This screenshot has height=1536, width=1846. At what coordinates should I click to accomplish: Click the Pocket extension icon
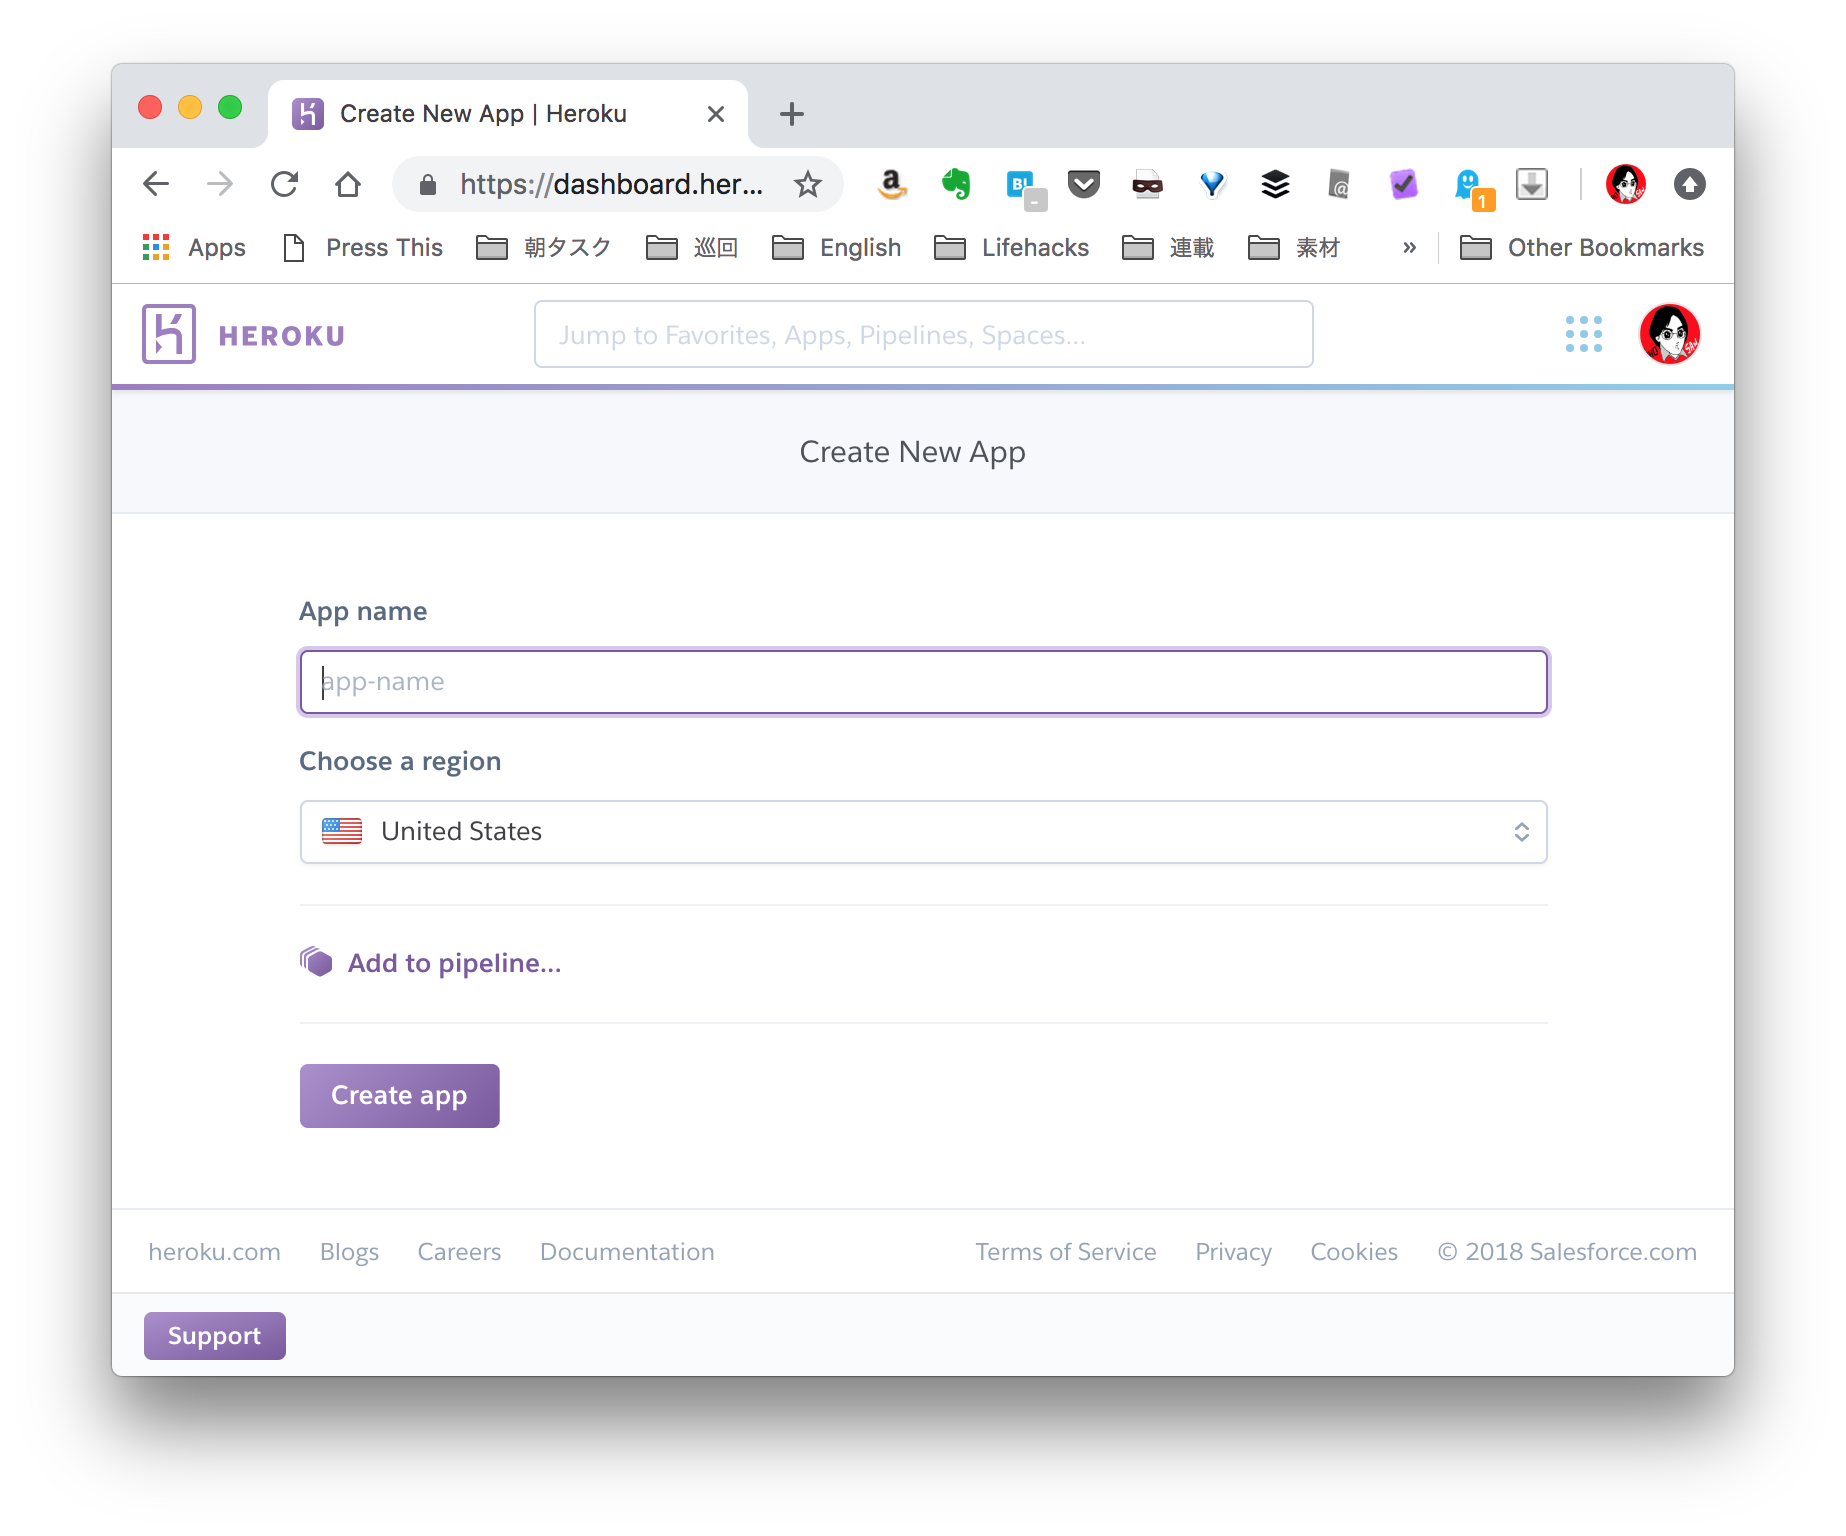[1084, 184]
